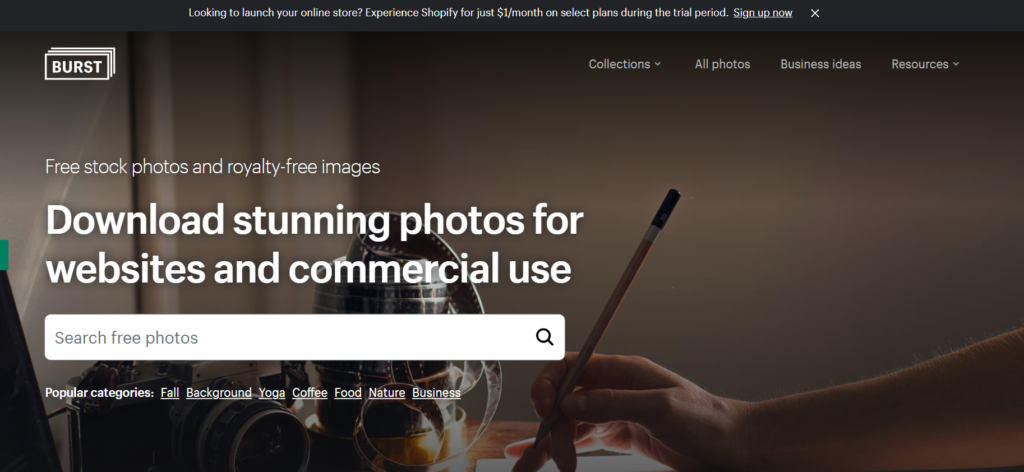Browse the Coffee popular category
1024x472 pixels.
(310, 392)
